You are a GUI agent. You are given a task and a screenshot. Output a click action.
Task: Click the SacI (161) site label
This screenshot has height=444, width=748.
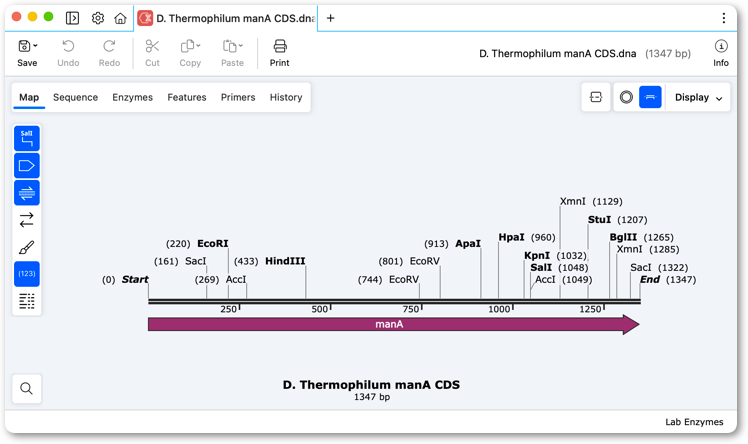180,261
